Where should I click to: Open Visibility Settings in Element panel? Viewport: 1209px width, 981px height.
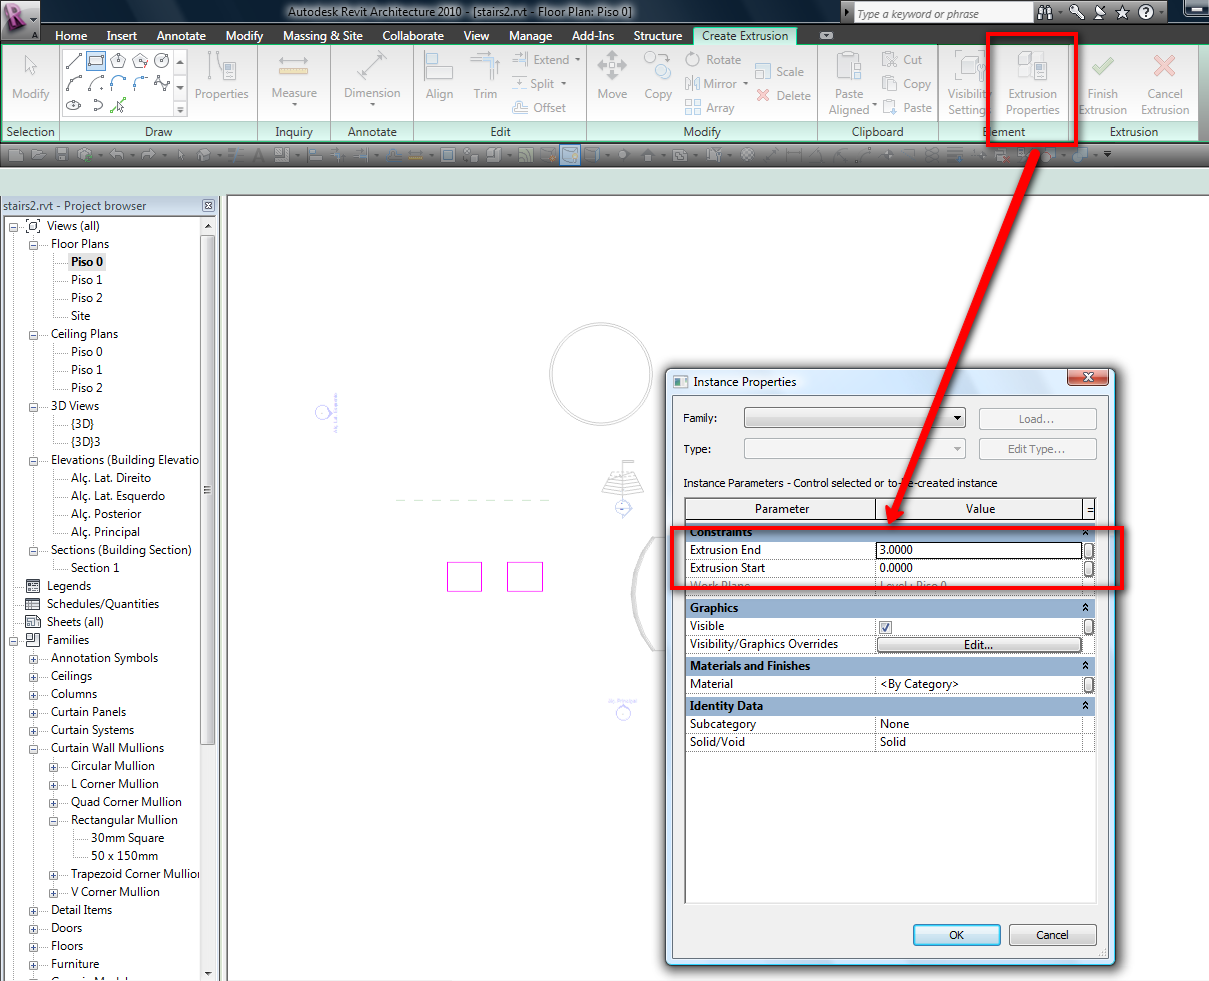click(x=968, y=83)
